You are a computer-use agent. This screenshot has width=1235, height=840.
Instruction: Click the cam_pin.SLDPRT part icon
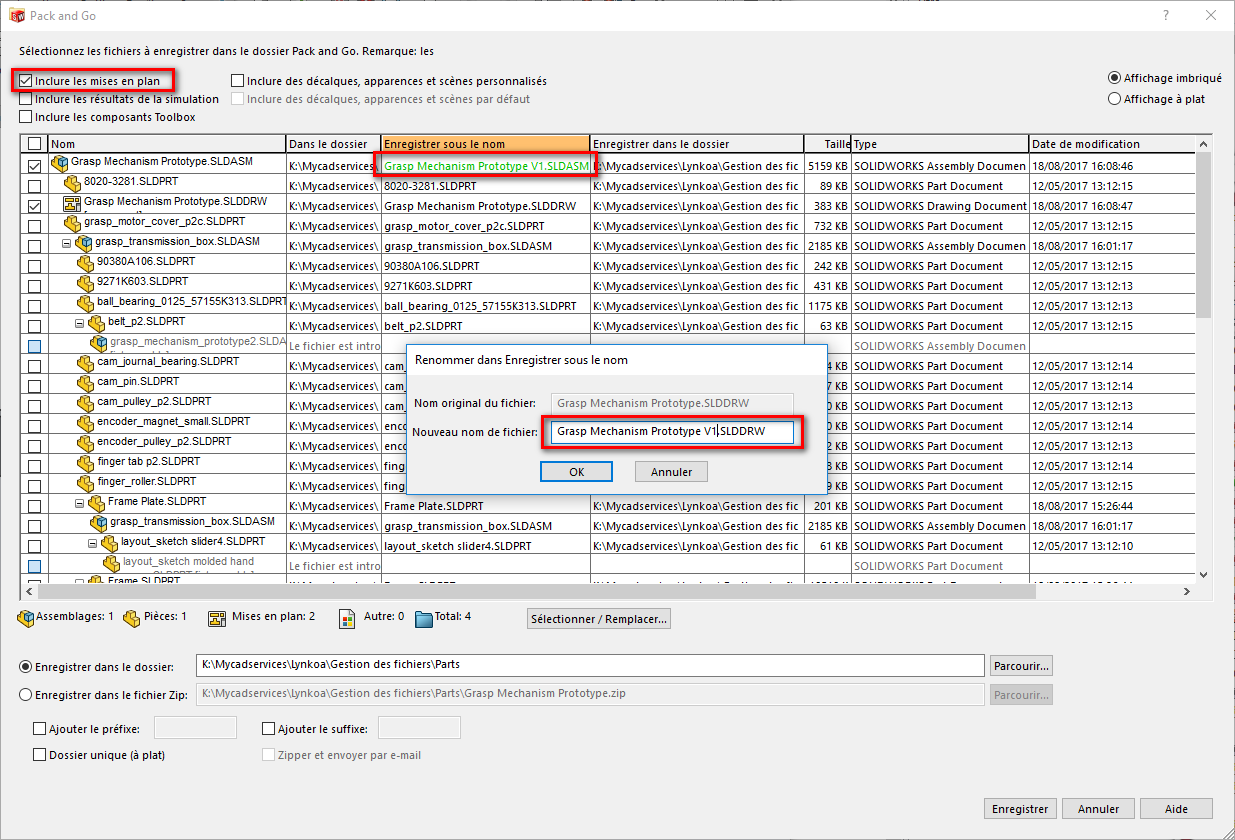(85, 383)
